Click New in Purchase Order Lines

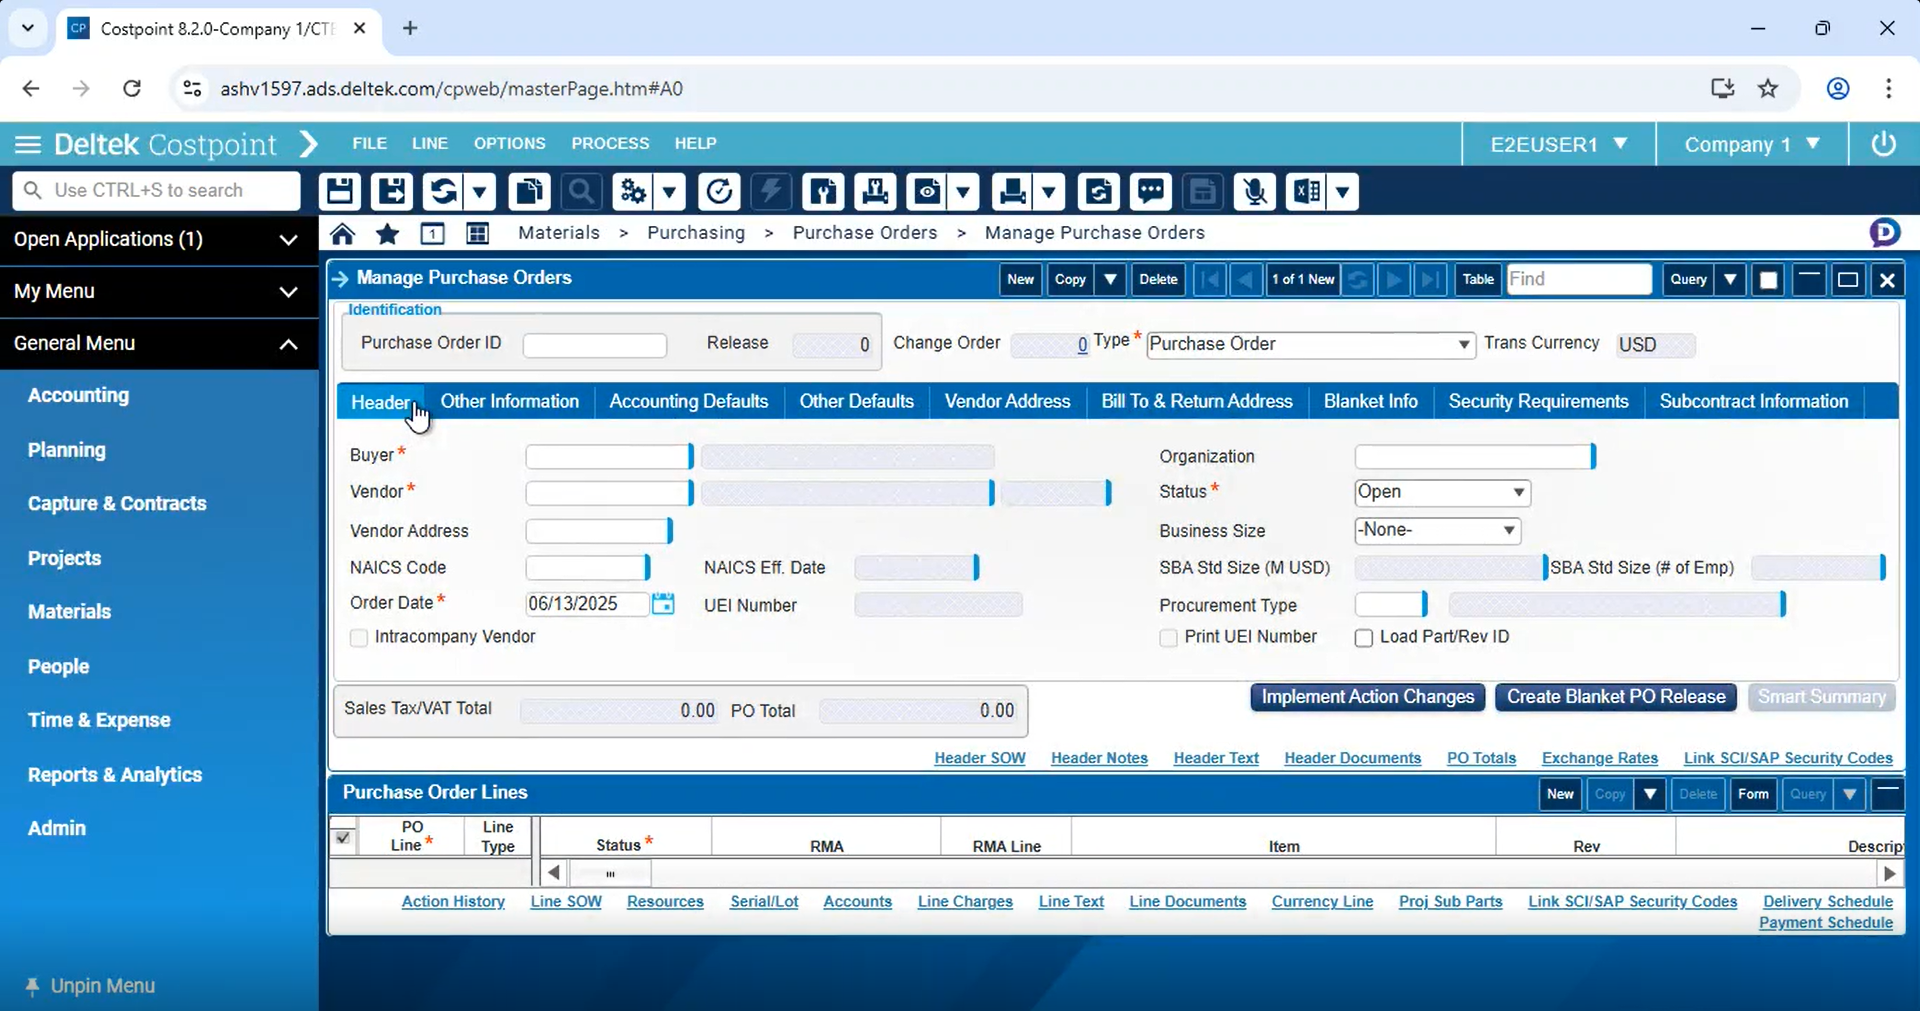click(x=1560, y=794)
